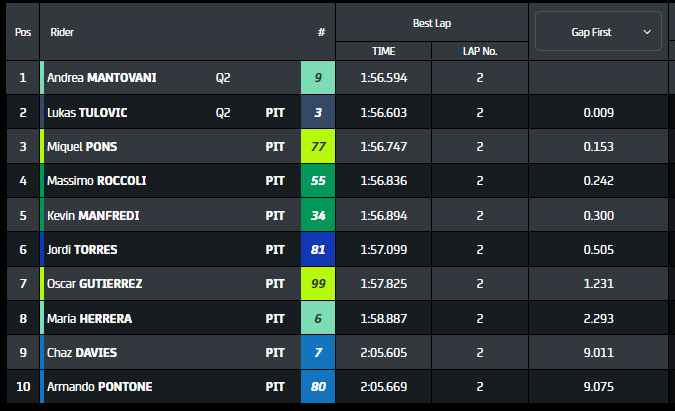Click the LAP No. column header
The width and height of the screenshot is (675, 411).
click(480, 50)
